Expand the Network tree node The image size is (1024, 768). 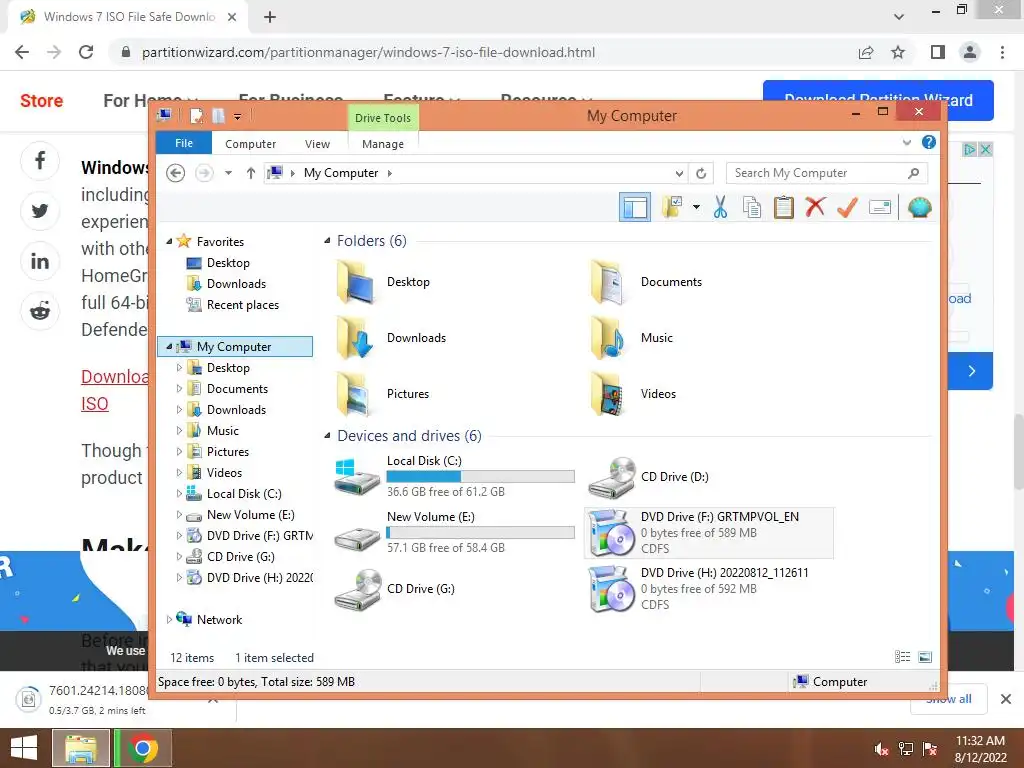coord(169,620)
